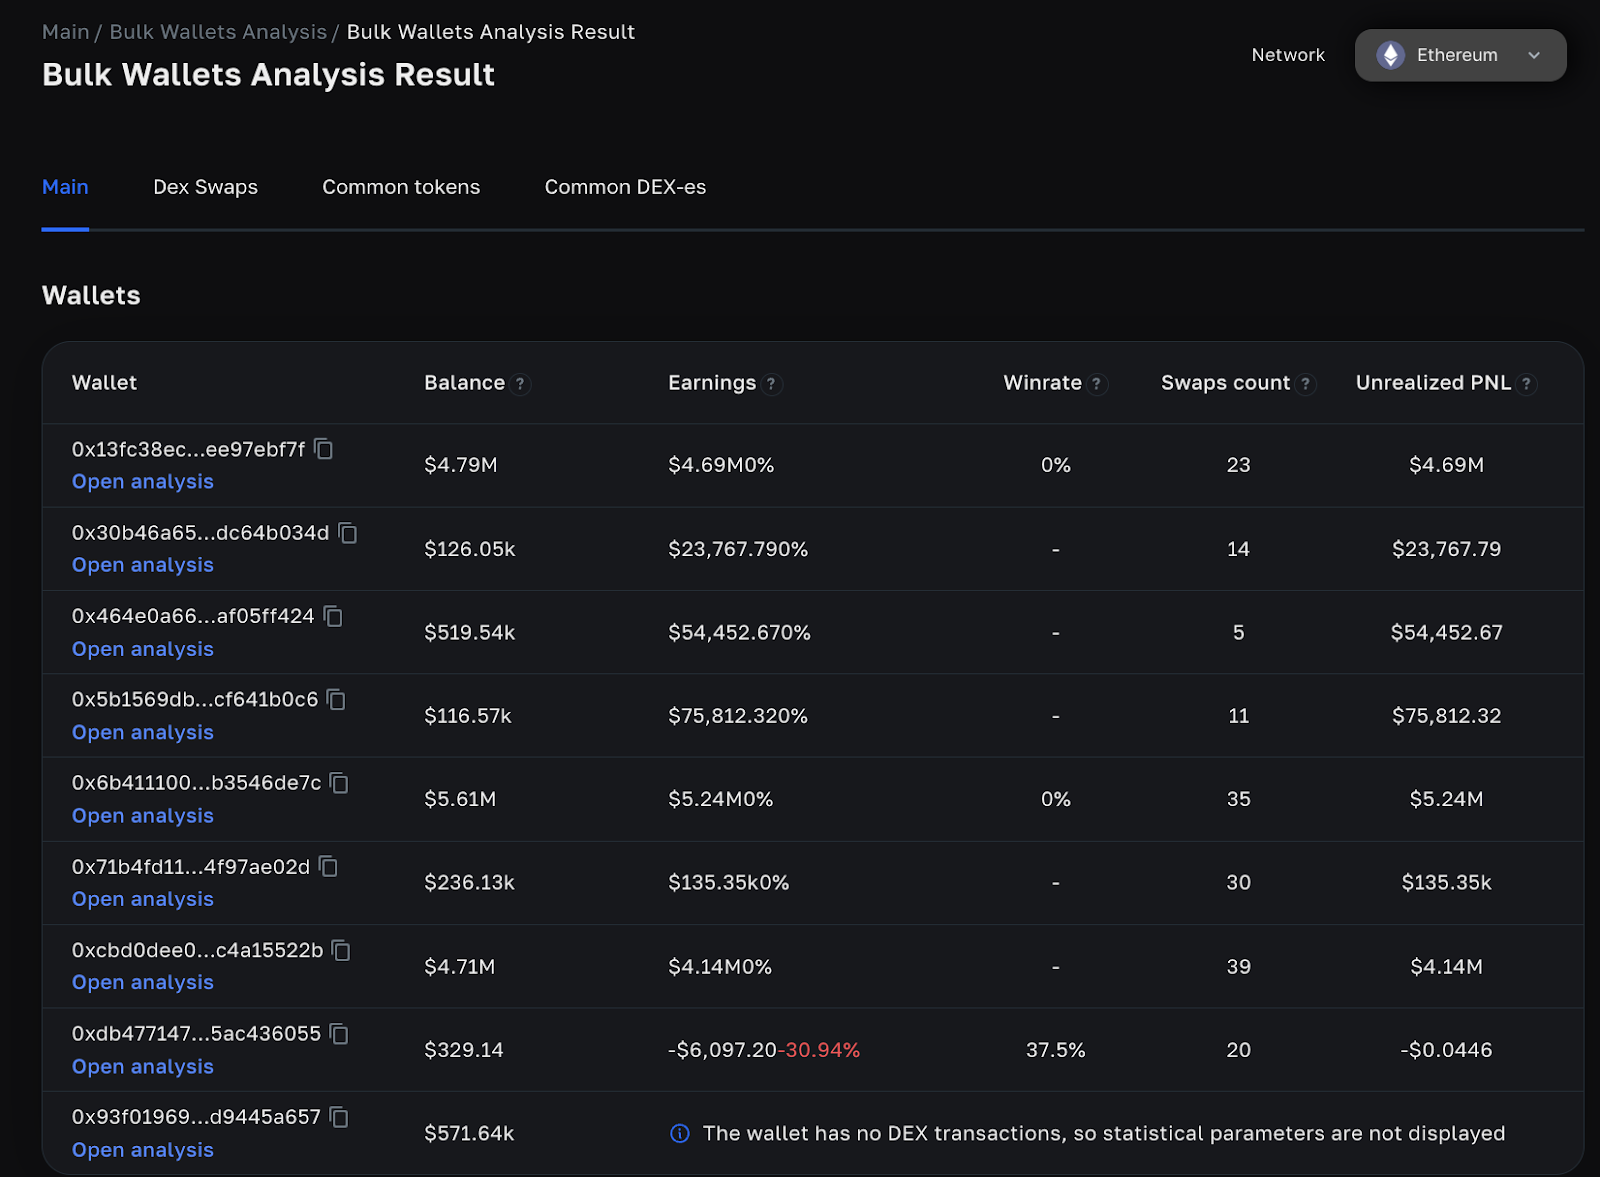Click the Balance column help icon
The image size is (1600, 1177).
(x=520, y=384)
